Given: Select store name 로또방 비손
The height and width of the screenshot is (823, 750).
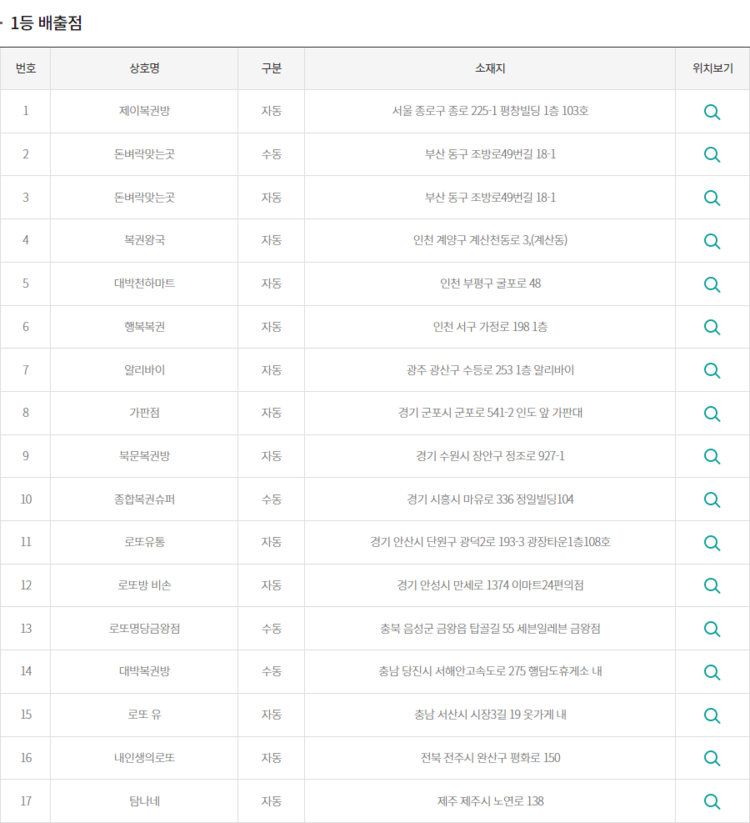Looking at the screenshot, I should (144, 585).
